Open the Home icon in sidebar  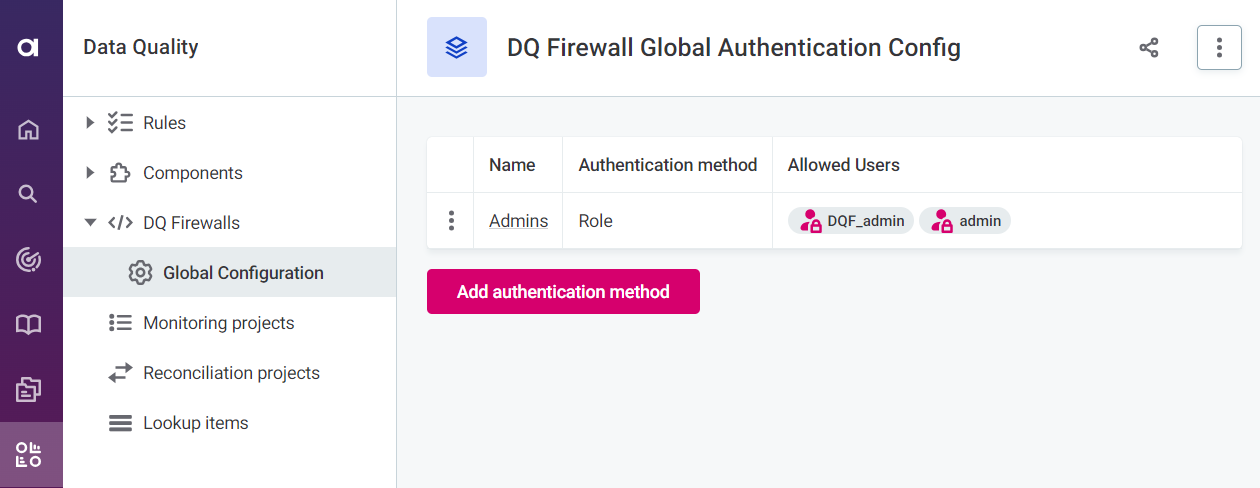(29, 129)
